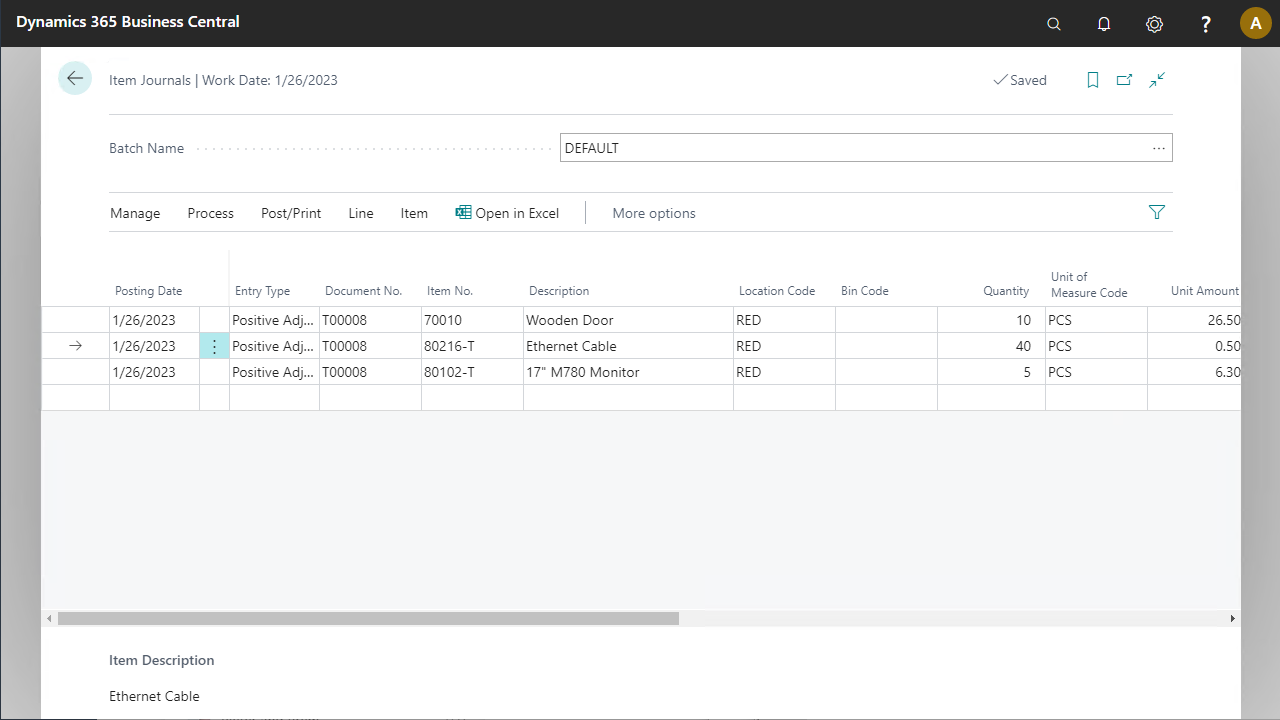Click the scrollbar right arrow
The width and height of the screenshot is (1280, 720).
click(1232, 619)
